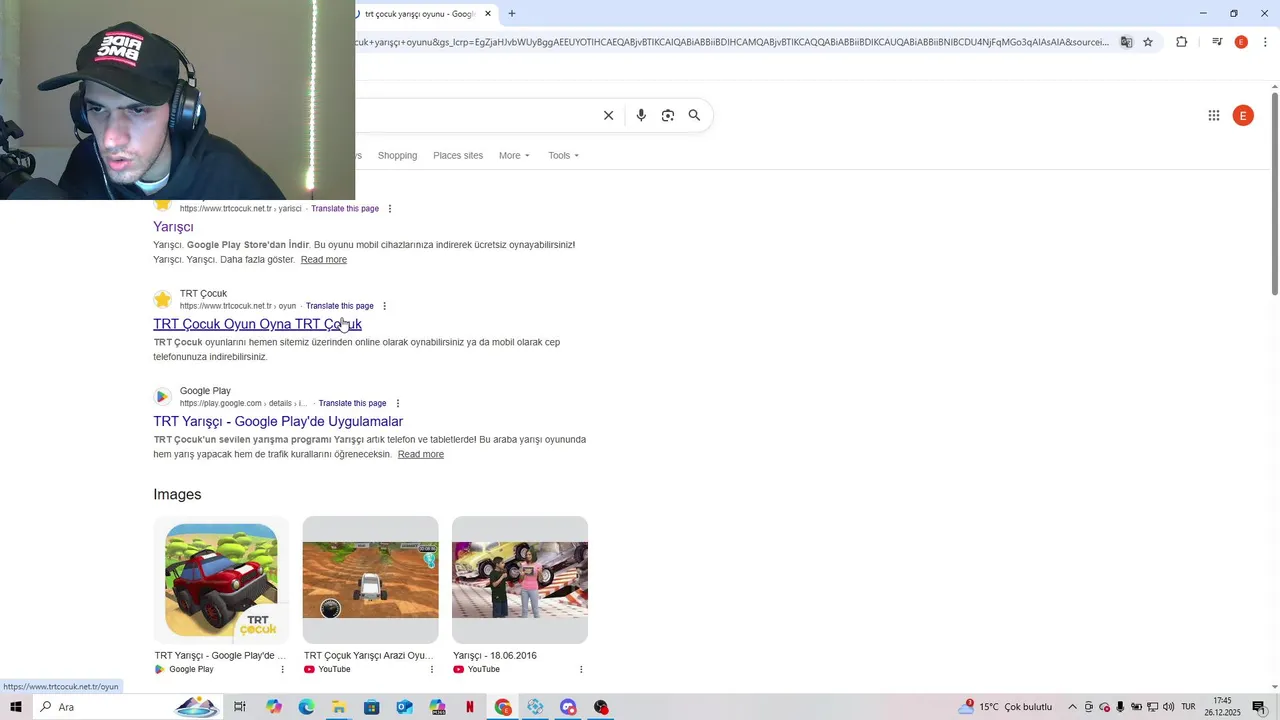This screenshot has height=720, width=1280.
Task: Open options for TRT Yarışçı Google Play image
Action: (x=283, y=670)
